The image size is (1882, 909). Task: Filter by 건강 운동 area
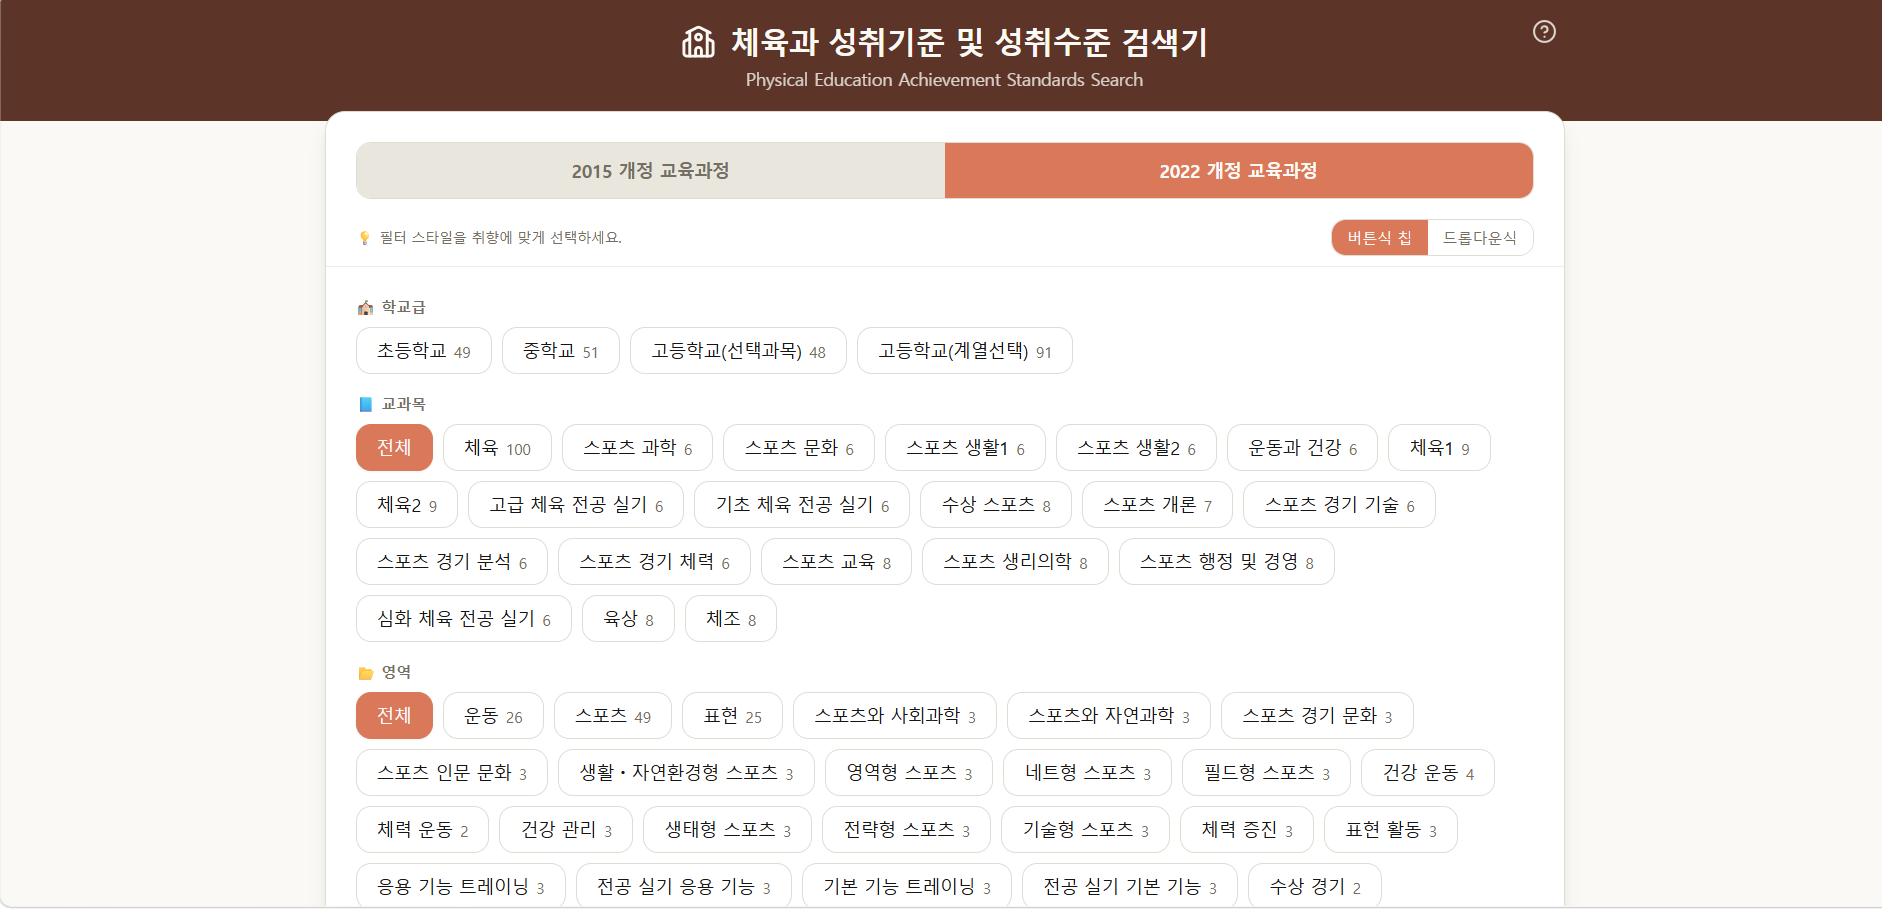click(x=1428, y=773)
